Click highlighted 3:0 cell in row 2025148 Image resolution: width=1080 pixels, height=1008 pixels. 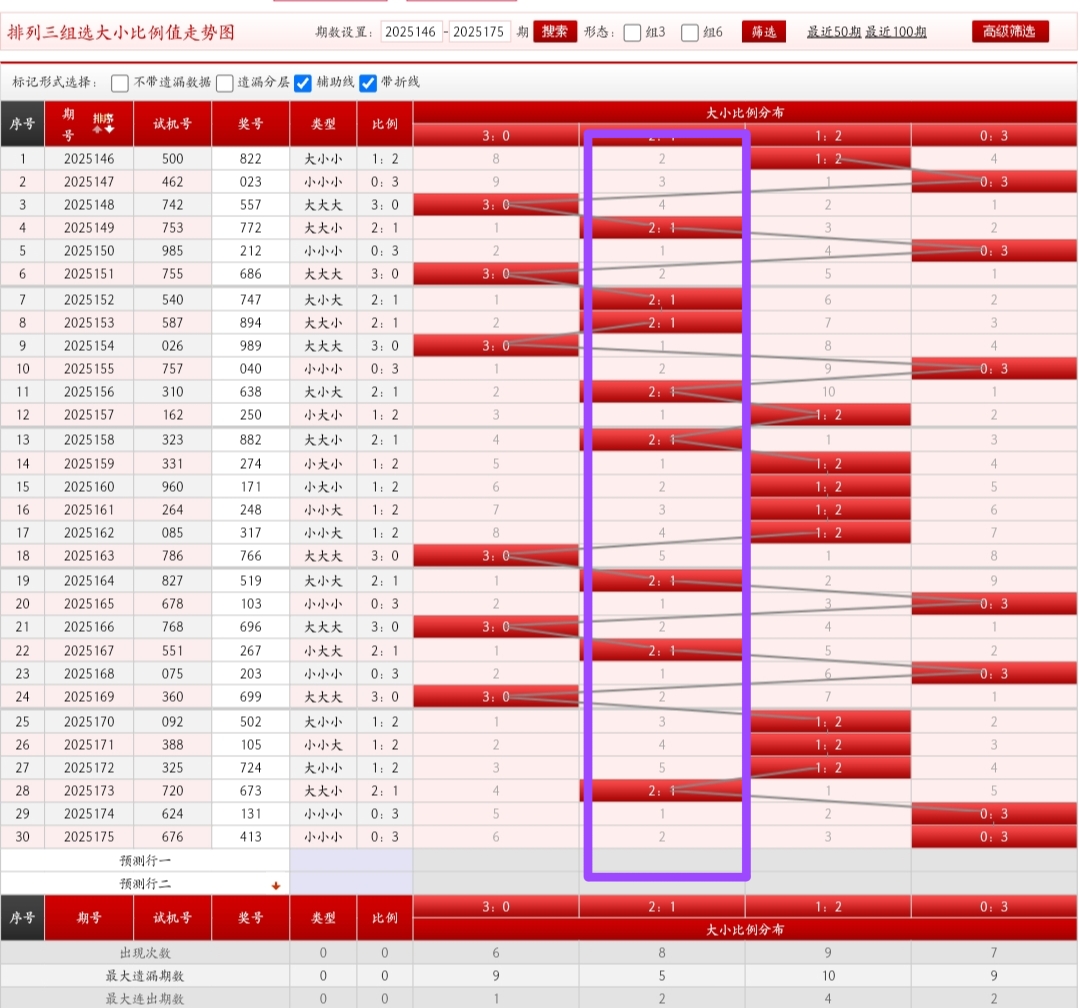(x=496, y=205)
